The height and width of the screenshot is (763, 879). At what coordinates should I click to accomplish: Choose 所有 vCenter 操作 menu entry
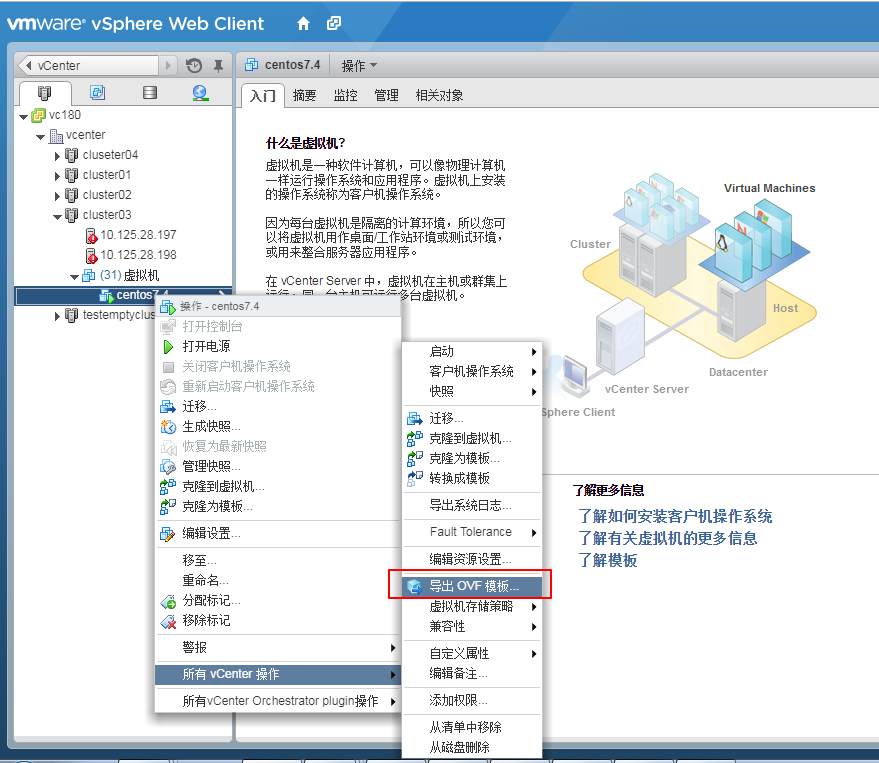(x=279, y=674)
